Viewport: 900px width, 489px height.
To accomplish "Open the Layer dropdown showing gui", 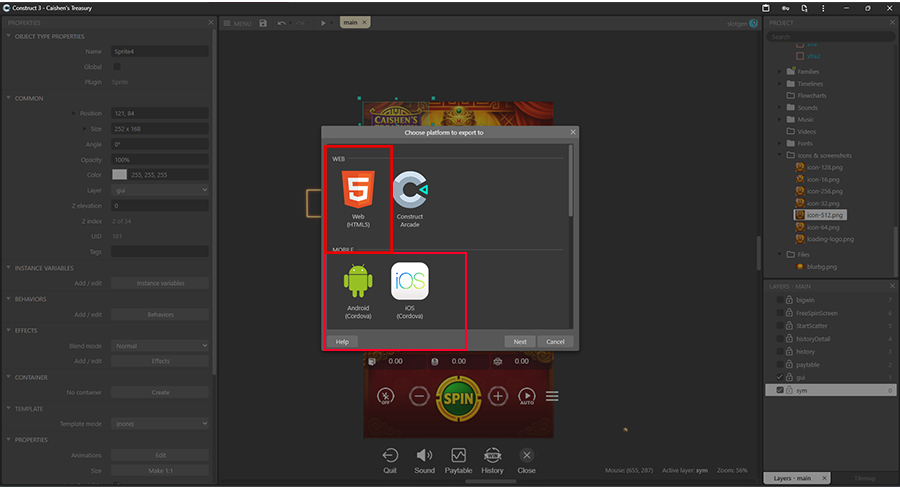I will point(160,189).
